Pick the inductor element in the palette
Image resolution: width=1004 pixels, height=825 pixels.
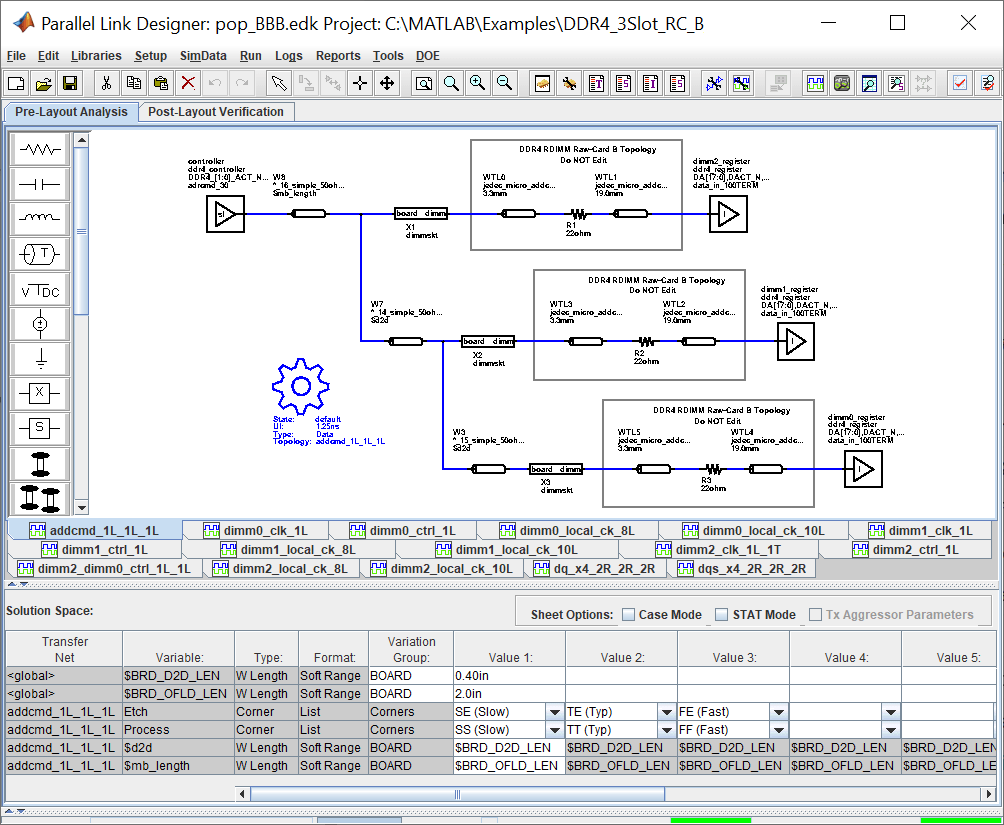pos(40,219)
